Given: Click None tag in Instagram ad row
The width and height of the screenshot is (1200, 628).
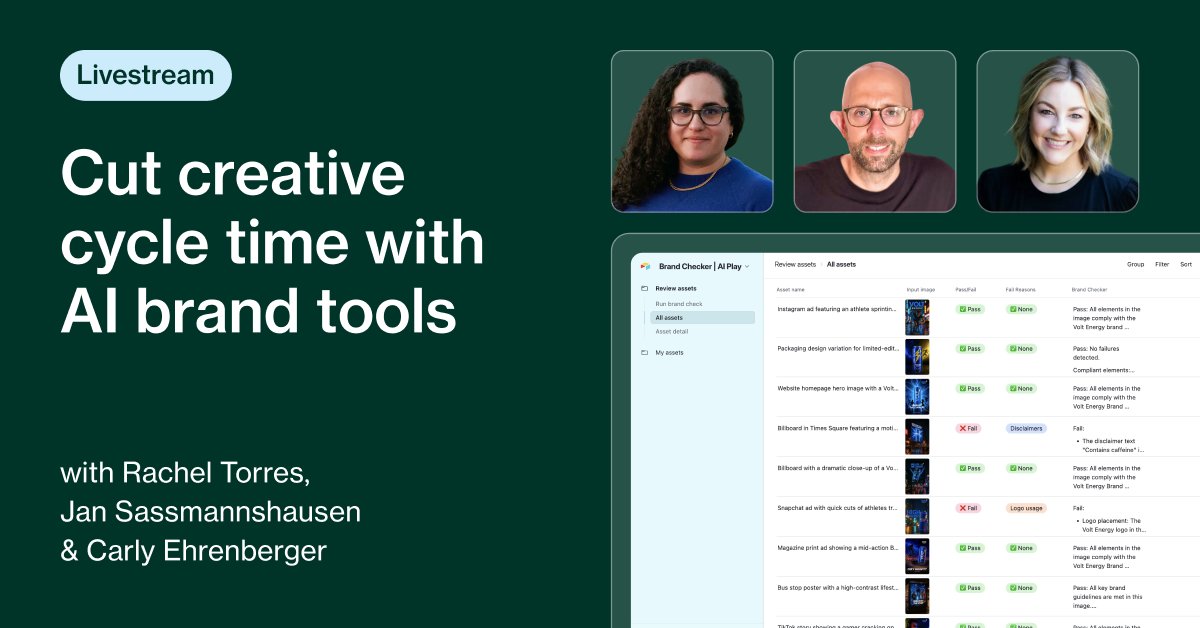Looking at the screenshot, I should pos(1021,309).
